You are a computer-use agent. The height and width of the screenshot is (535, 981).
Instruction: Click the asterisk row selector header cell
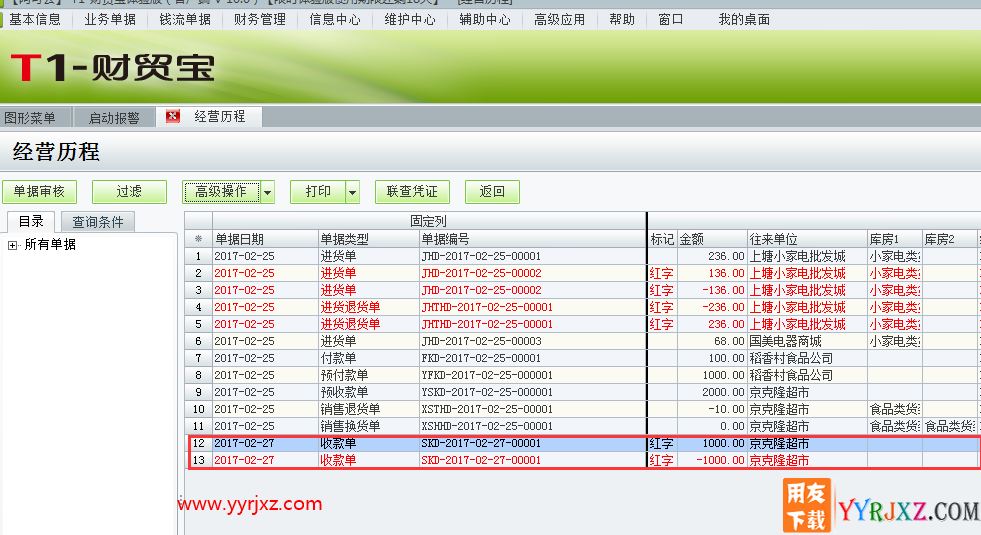pos(198,239)
